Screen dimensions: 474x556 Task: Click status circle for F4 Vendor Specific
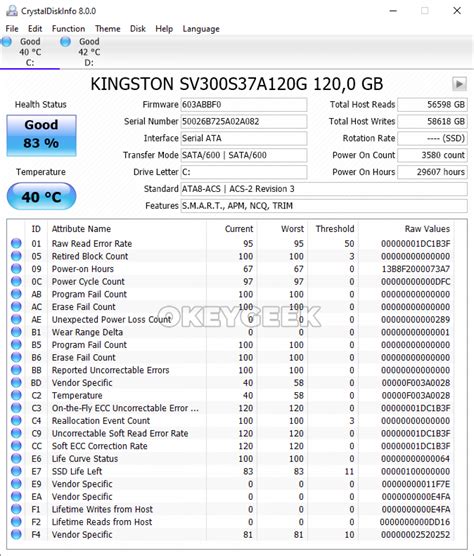[x=16, y=534]
